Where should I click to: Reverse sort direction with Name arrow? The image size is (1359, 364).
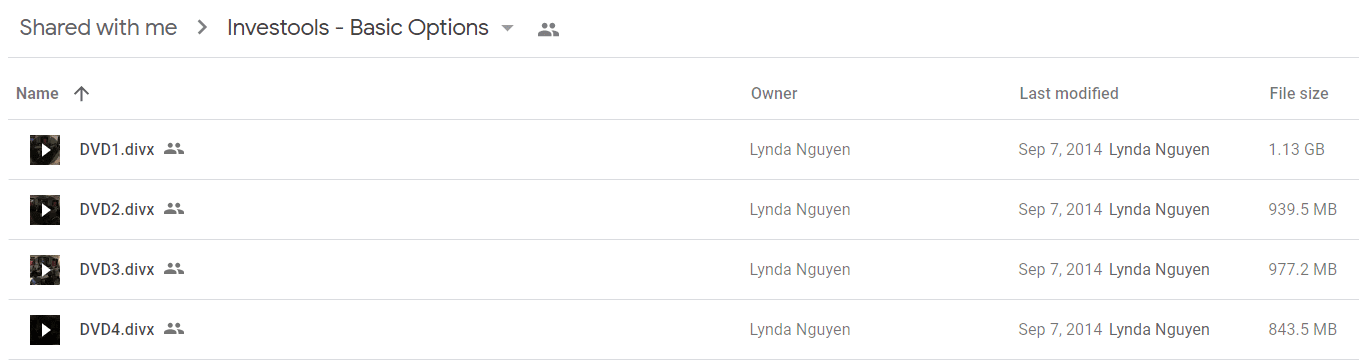[x=82, y=93]
